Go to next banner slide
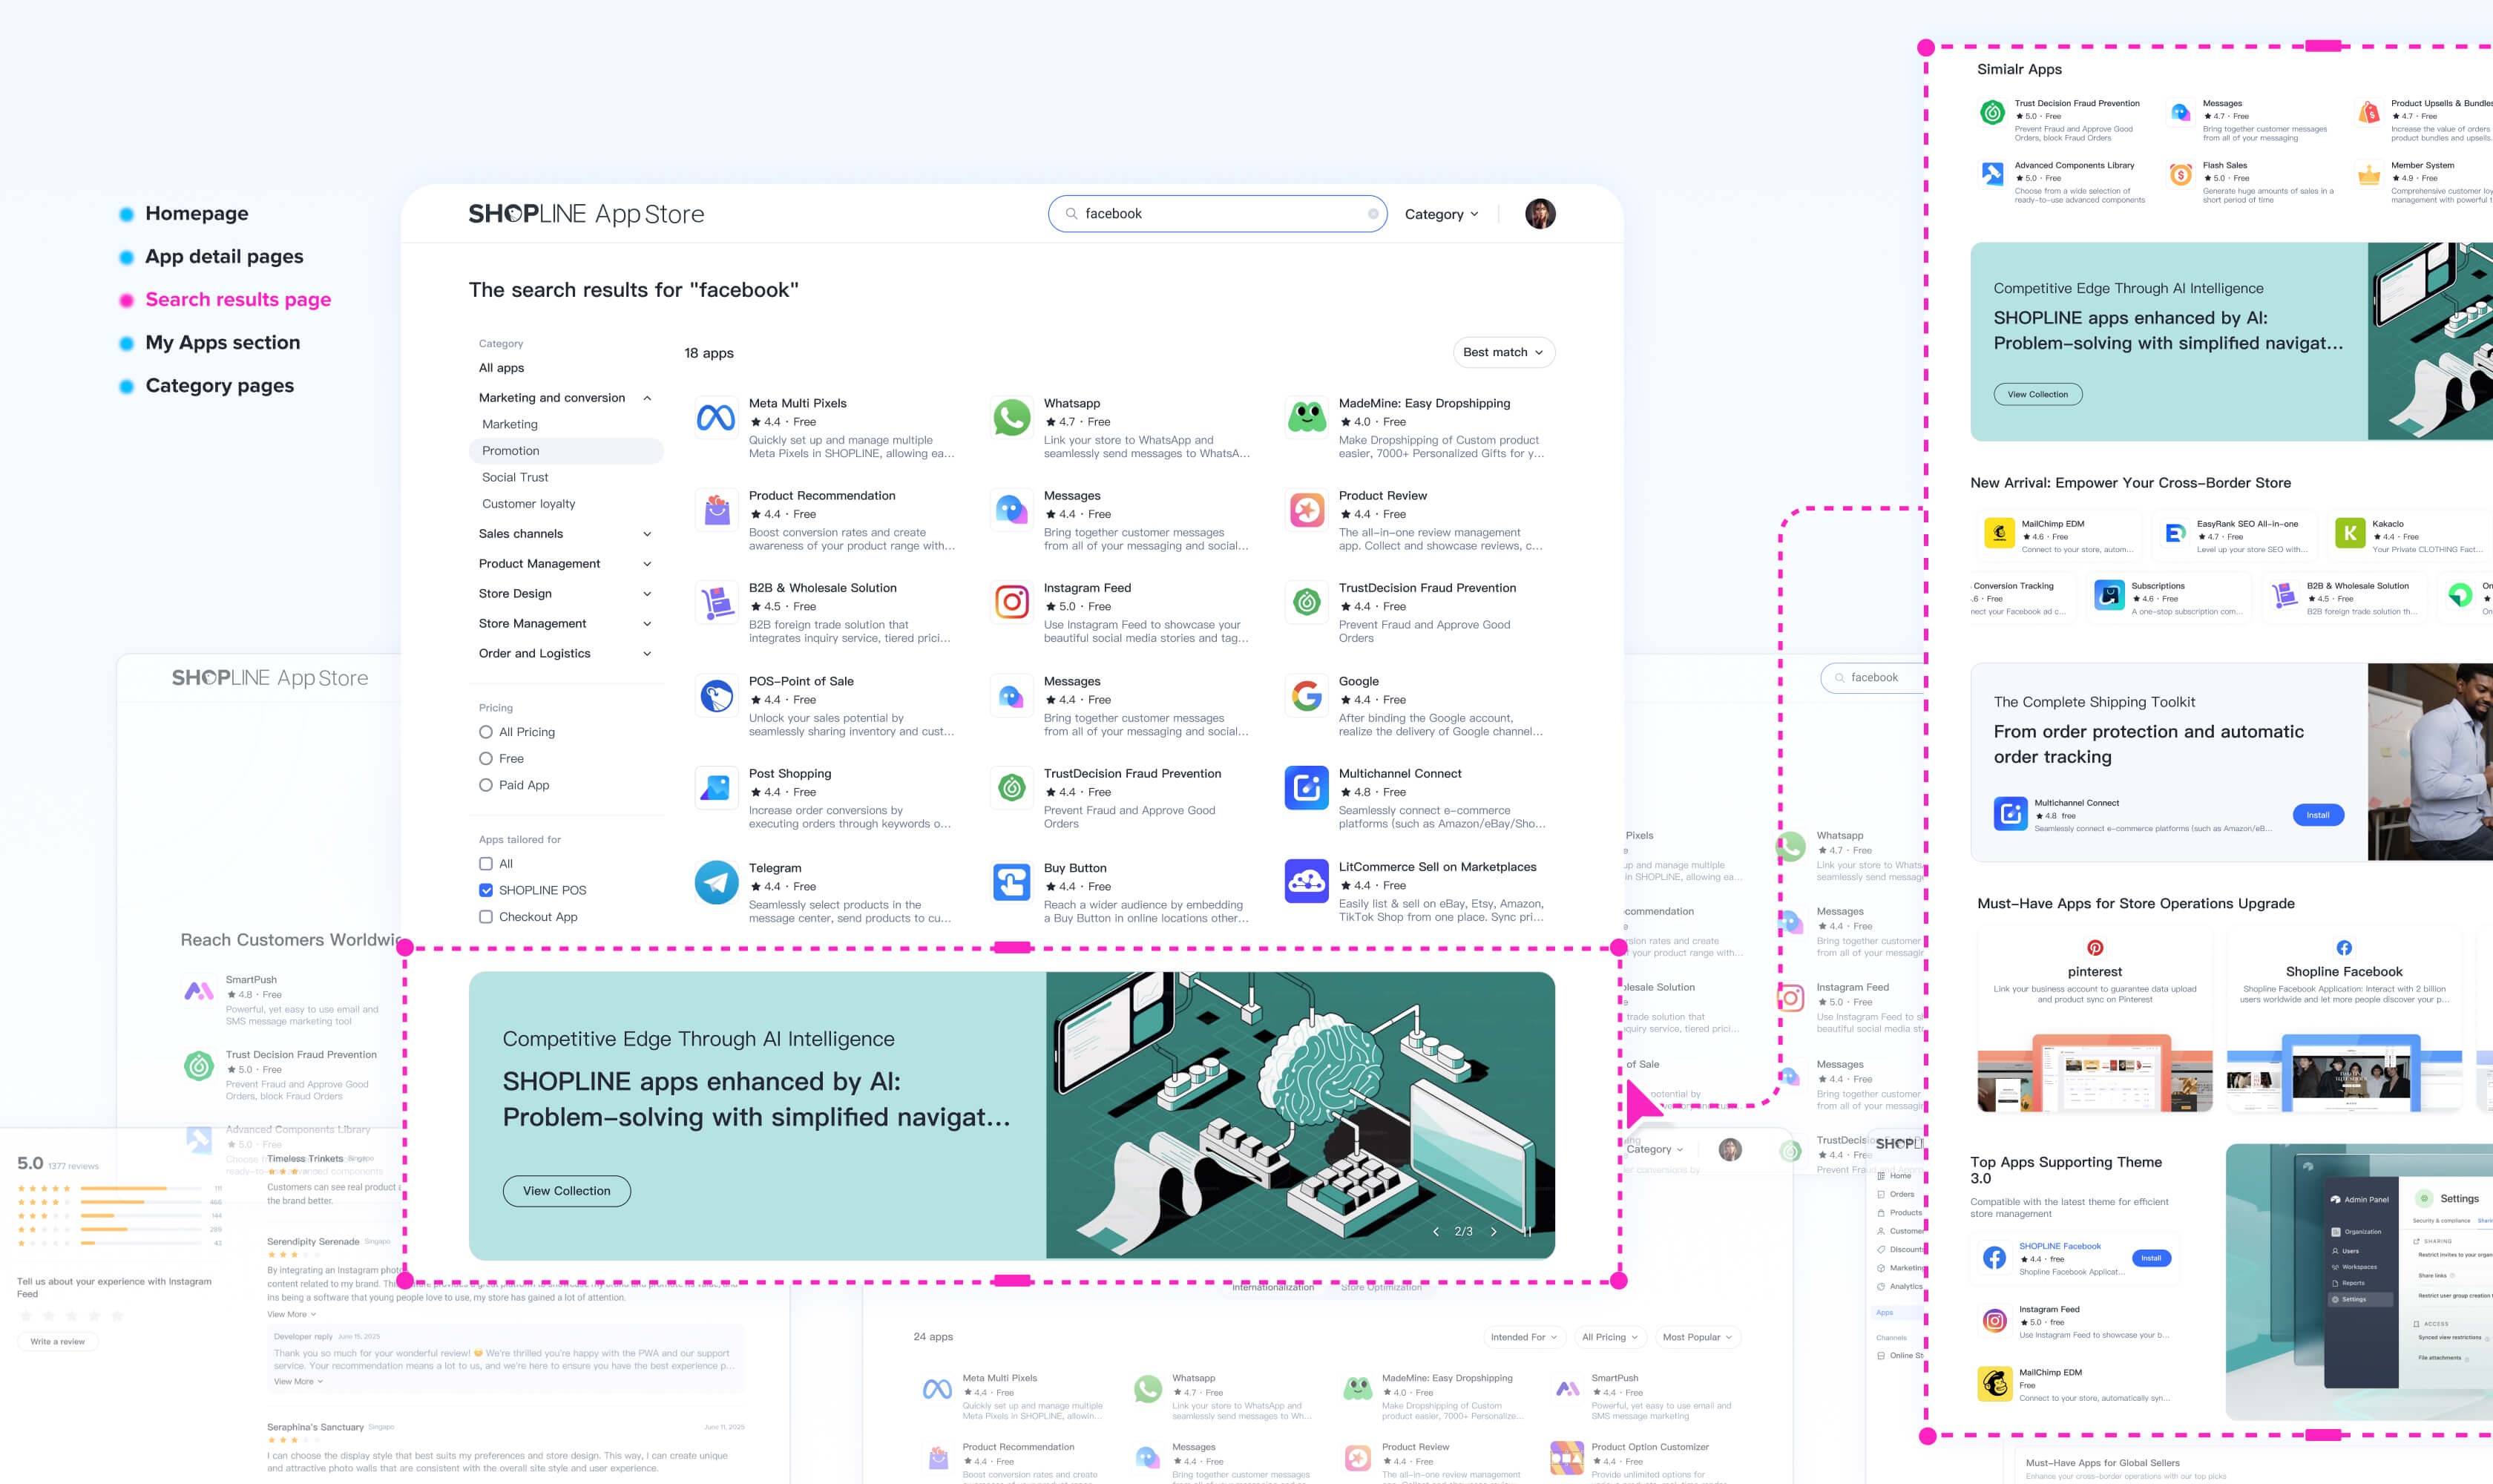The width and height of the screenshot is (2493, 1484). pyautogui.click(x=1494, y=1232)
